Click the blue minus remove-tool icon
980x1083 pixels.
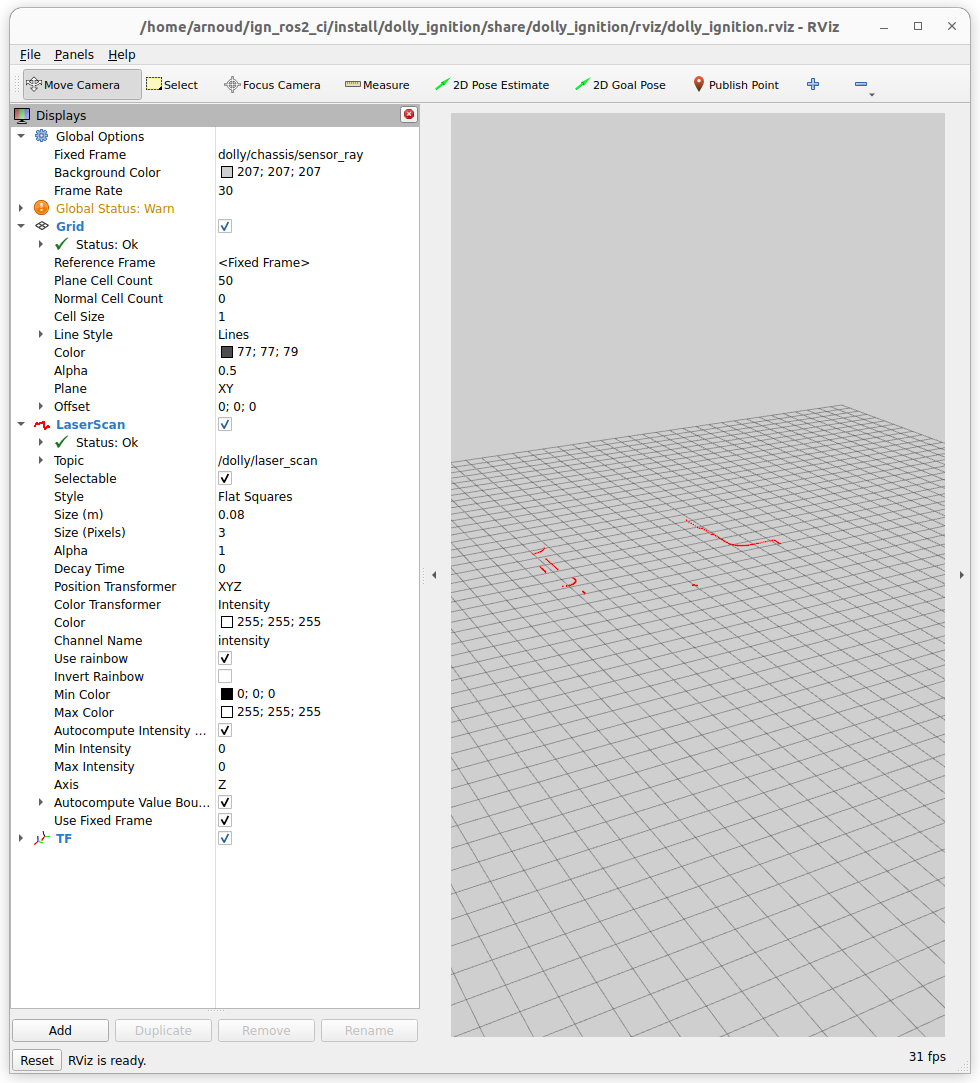861,85
